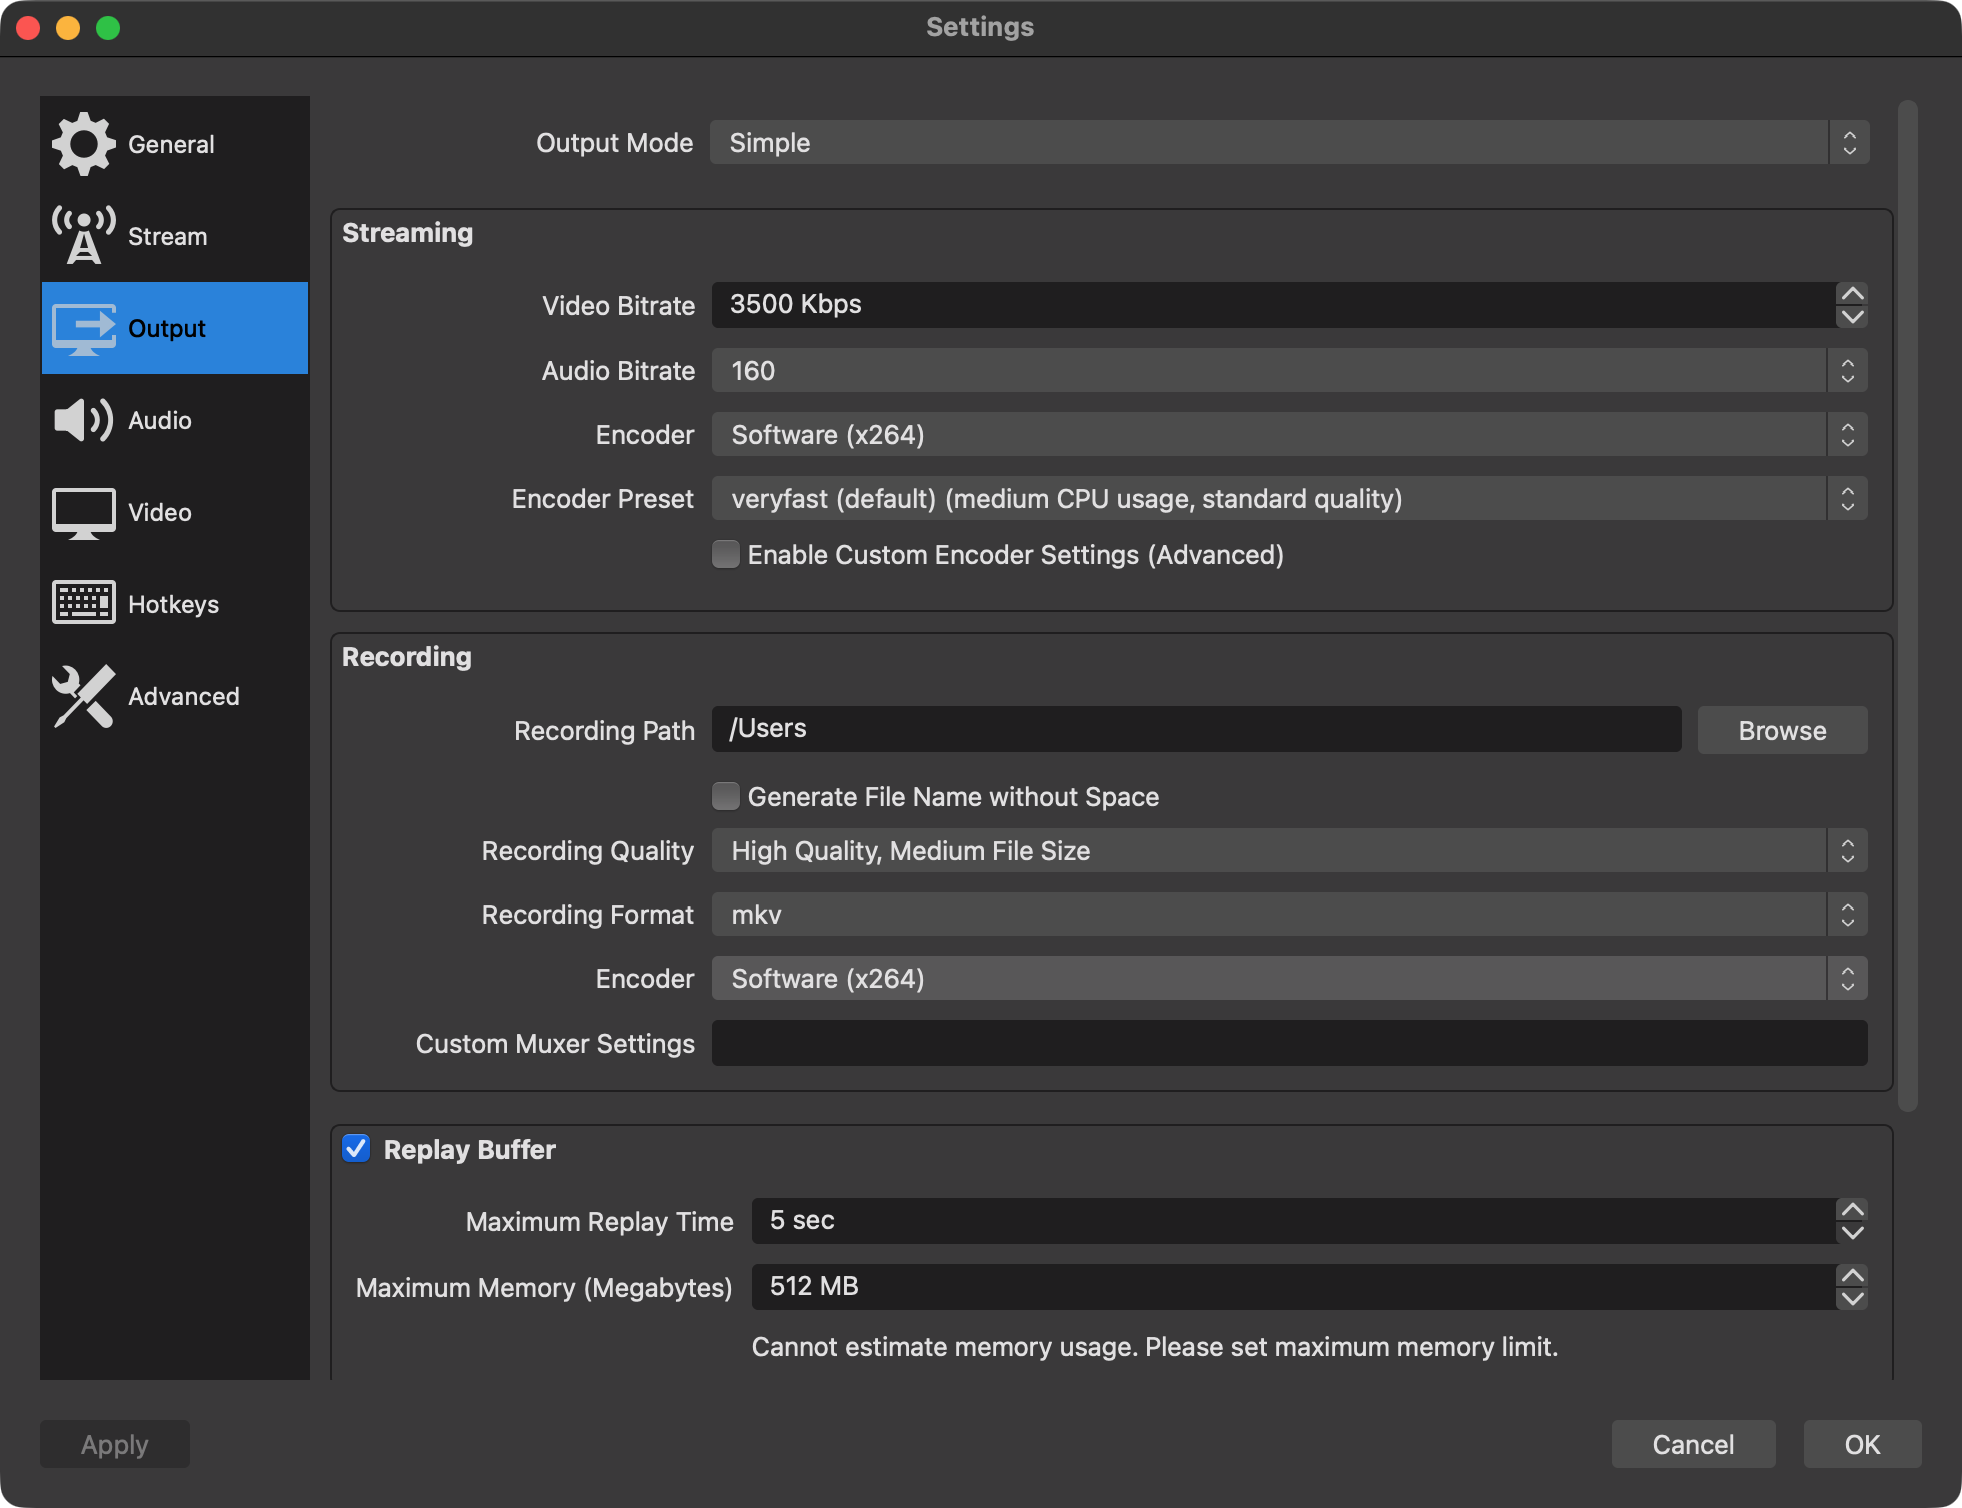Viewport: 1962px width, 1508px height.
Task: Open Advanced tools icon
Action: 83,696
